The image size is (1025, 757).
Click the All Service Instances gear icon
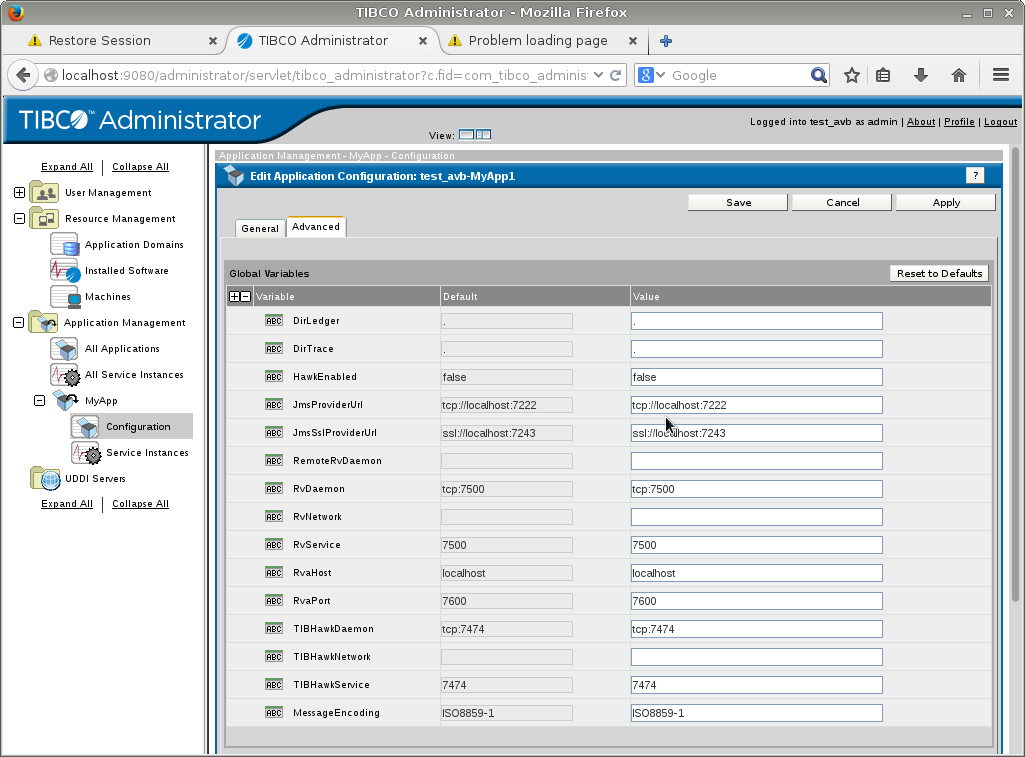pos(64,375)
